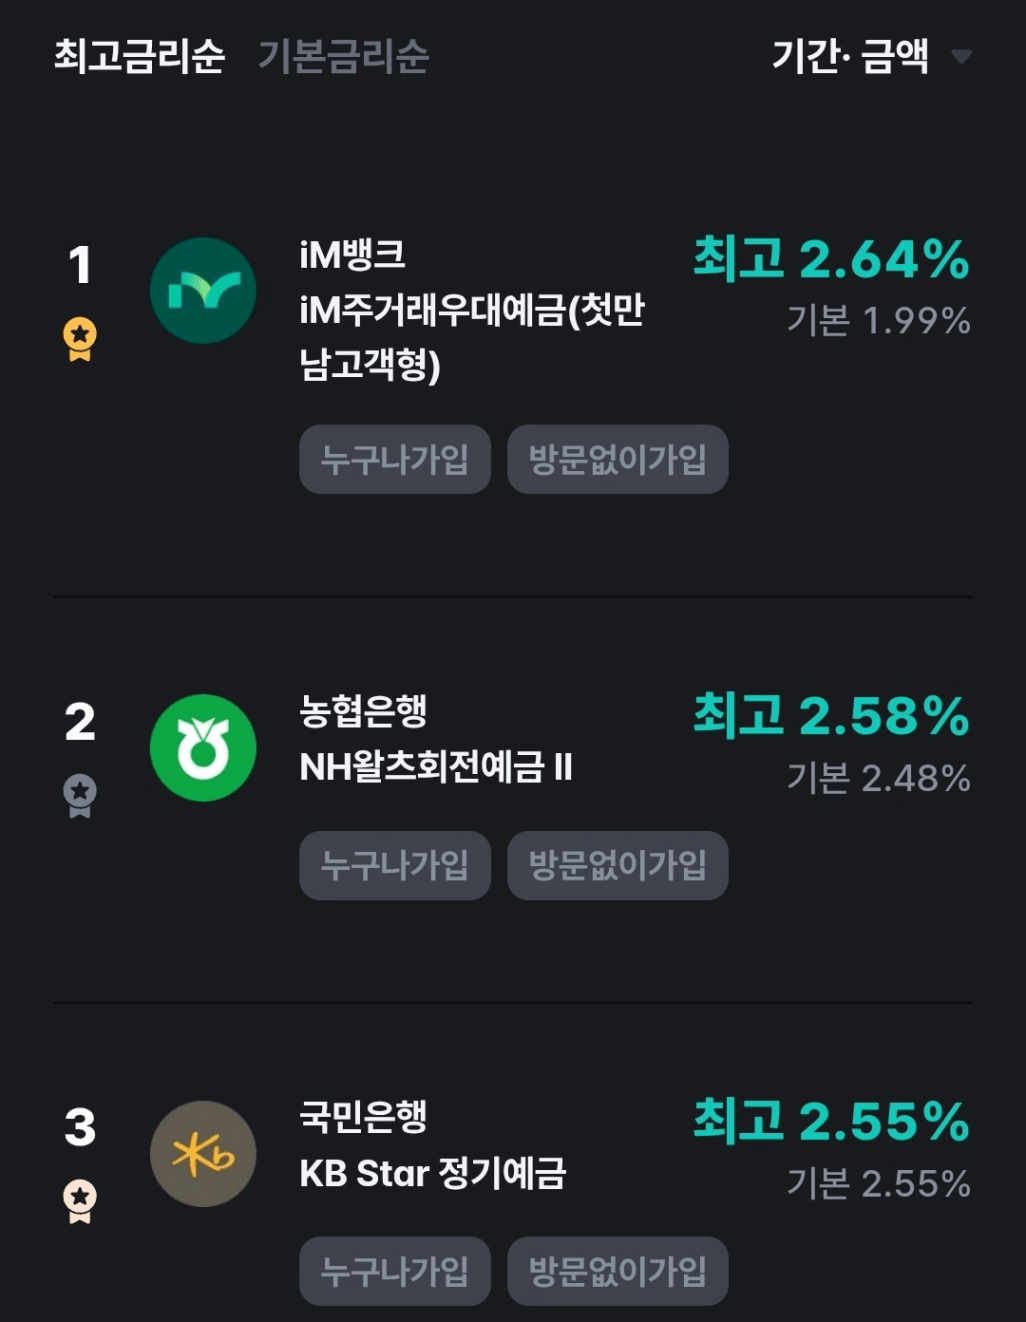Image resolution: width=1026 pixels, height=1322 pixels.
Task: Tap the bronze medal badge for rank 3
Action: 80,1201
